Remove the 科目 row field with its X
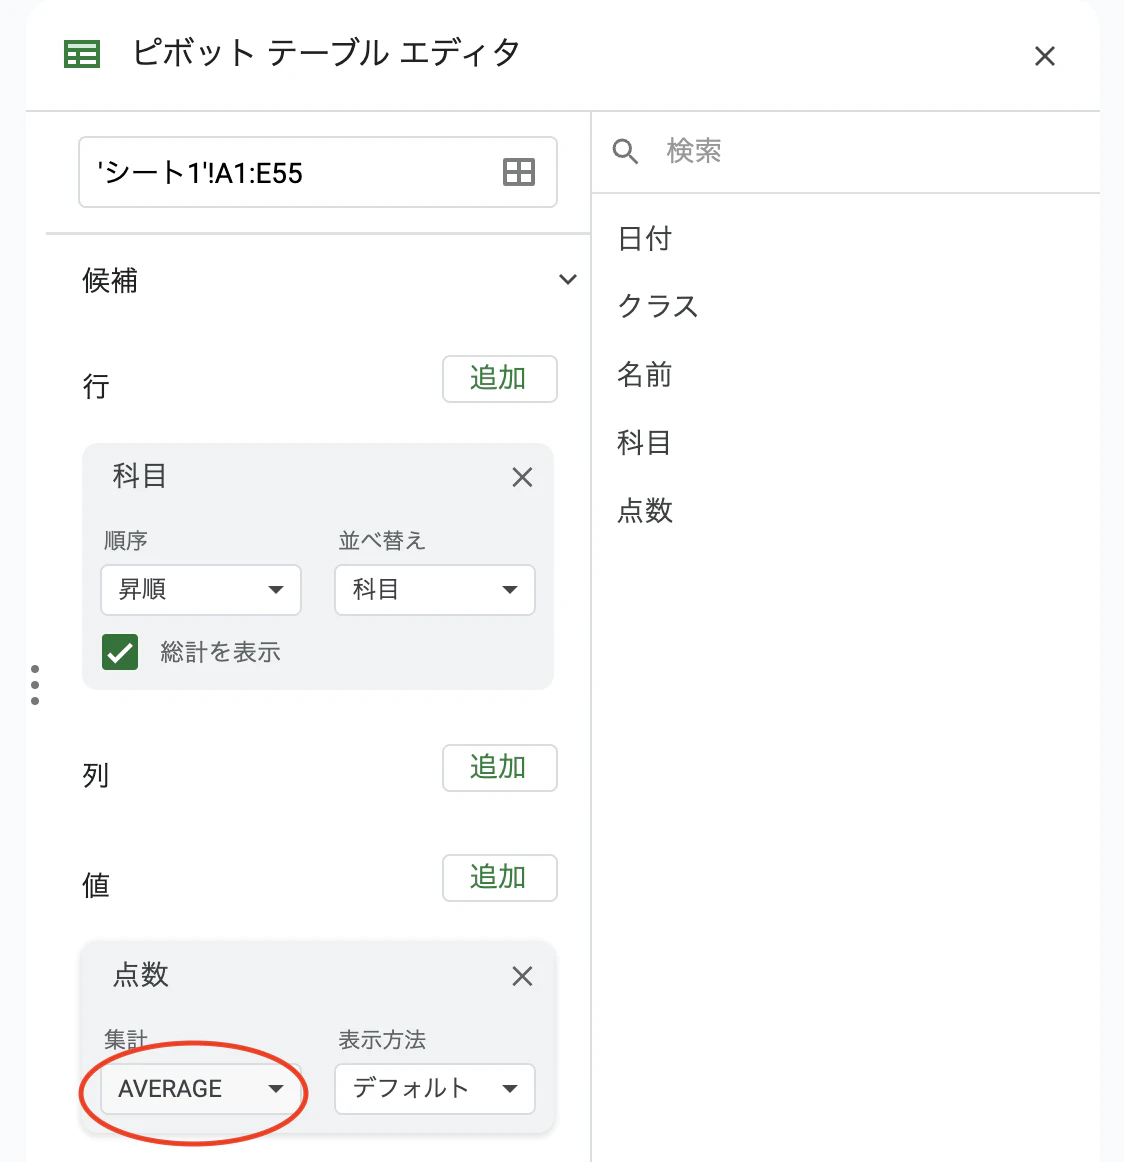1124x1162 pixels. 522,477
